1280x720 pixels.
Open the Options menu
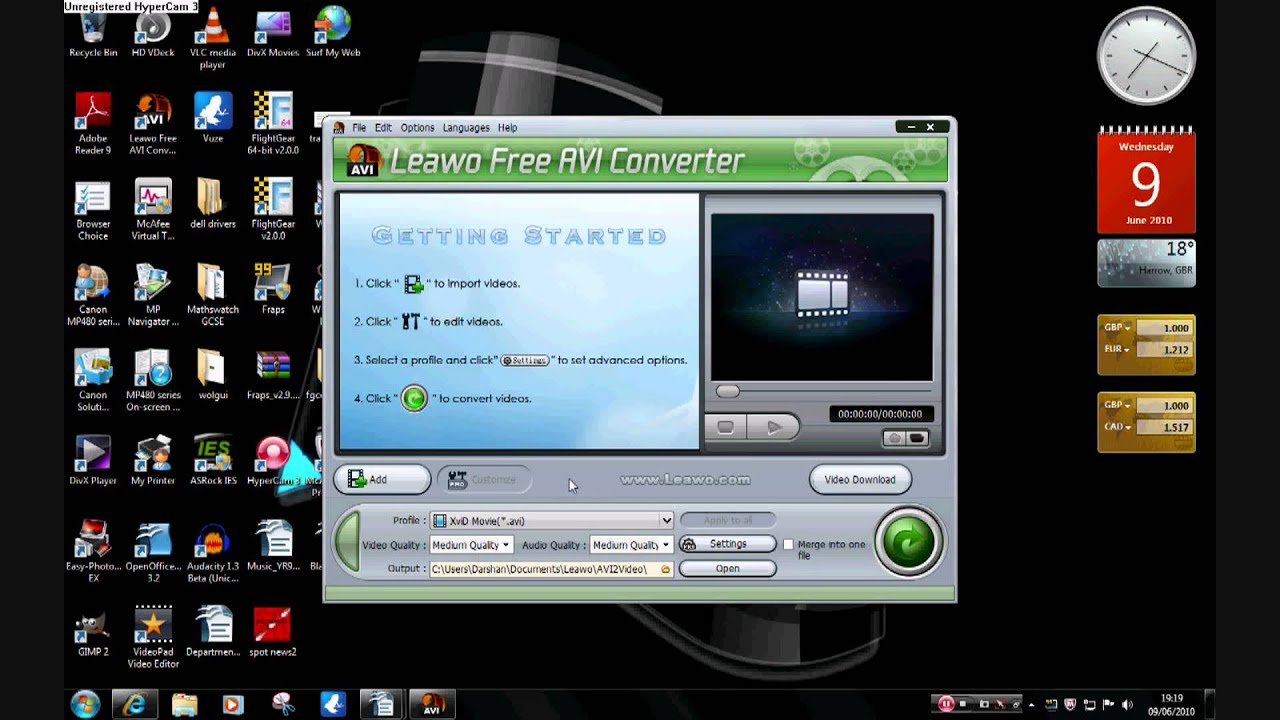(x=417, y=128)
